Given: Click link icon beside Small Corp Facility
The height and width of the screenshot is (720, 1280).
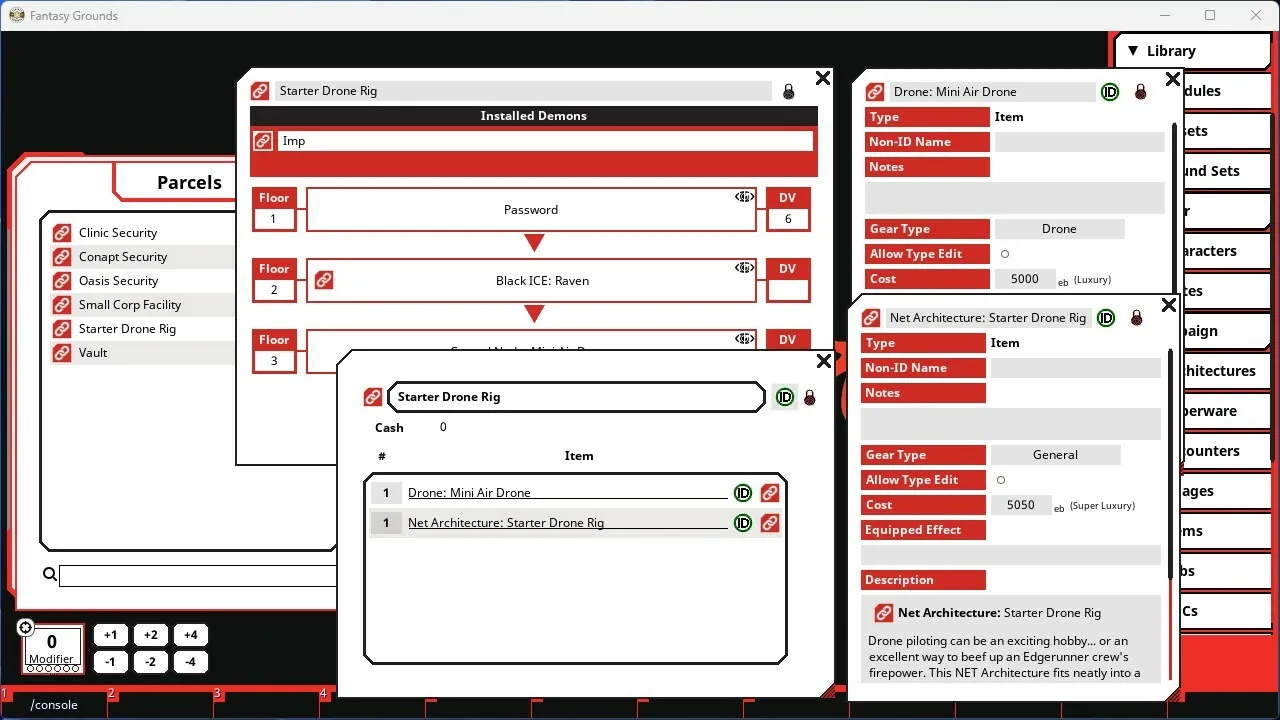Looking at the screenshot, I should tap(62, 305).
